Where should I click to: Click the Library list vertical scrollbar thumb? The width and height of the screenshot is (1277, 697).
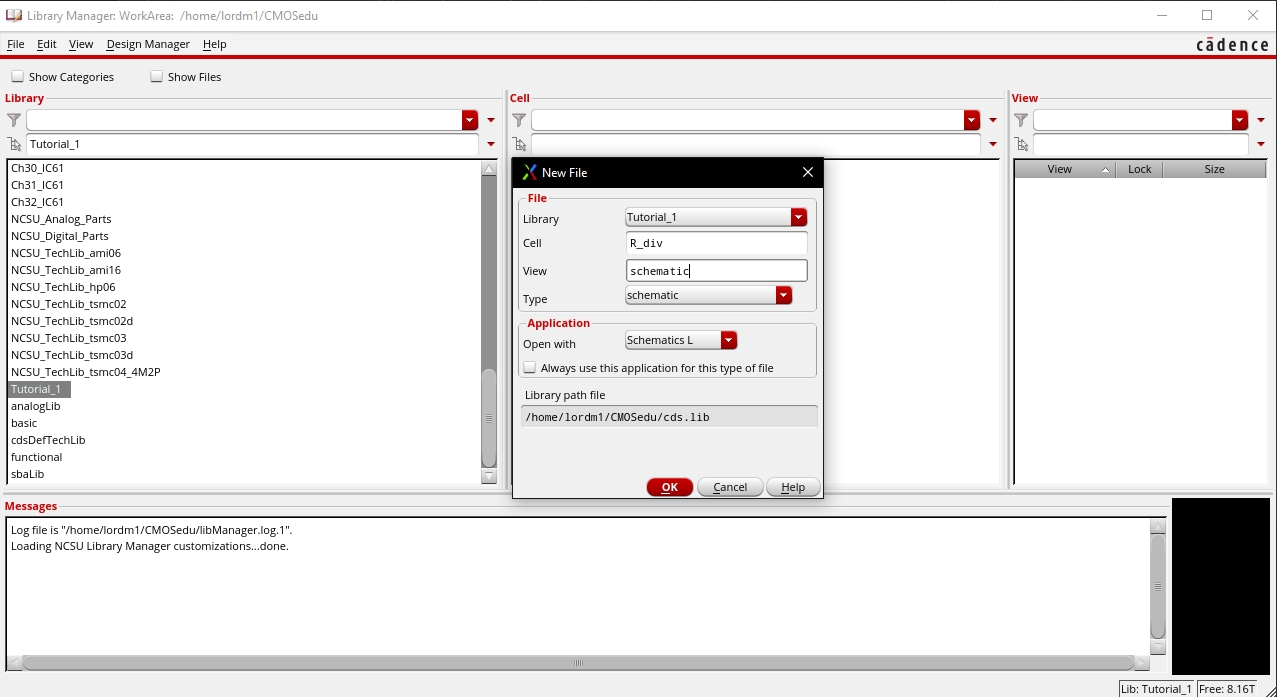(x=489, y=418)
